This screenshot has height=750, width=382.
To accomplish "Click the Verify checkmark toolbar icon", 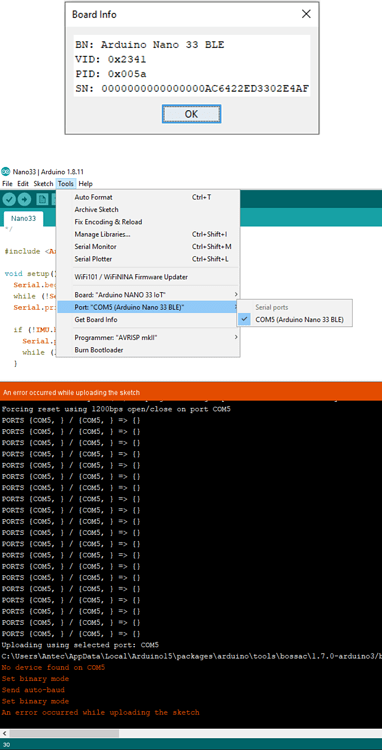I will (x=9, y=199).
